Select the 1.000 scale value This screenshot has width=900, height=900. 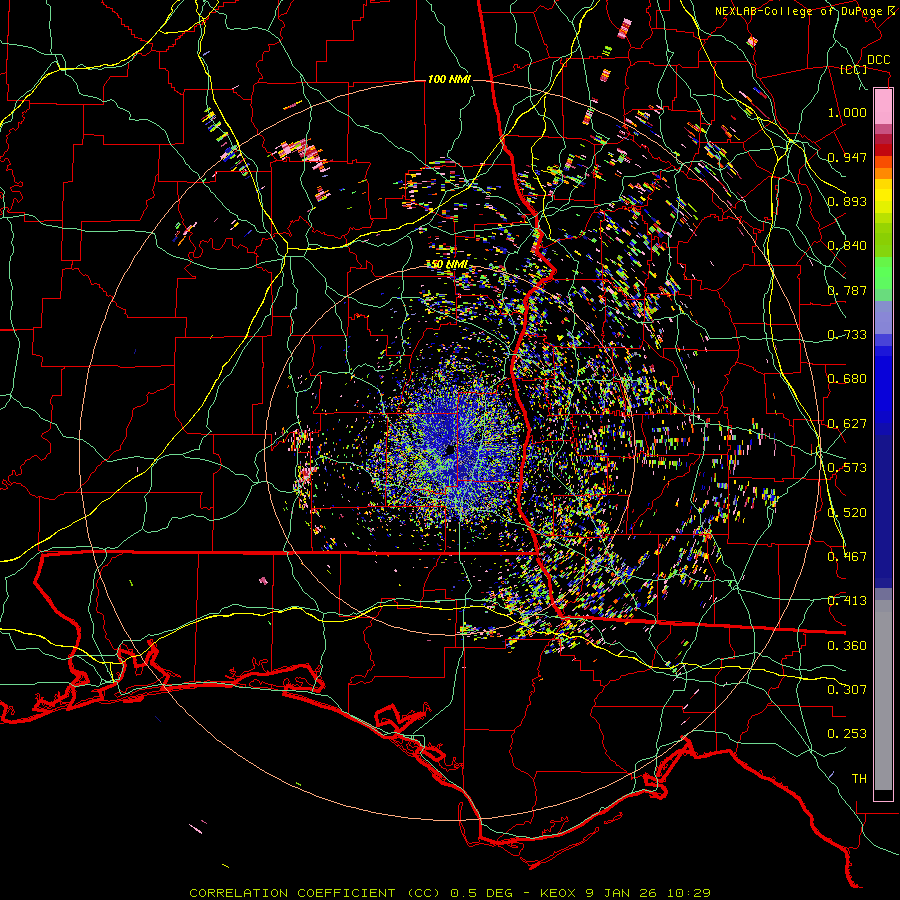click(x=847, y=112)
